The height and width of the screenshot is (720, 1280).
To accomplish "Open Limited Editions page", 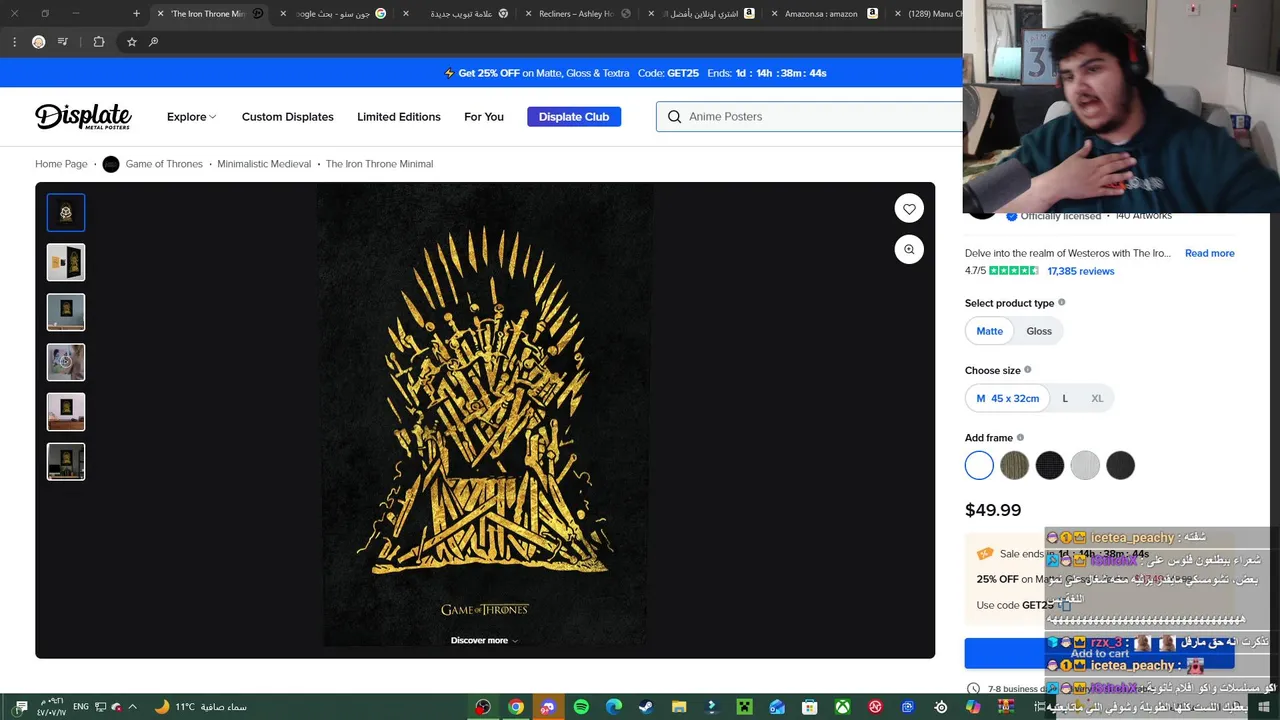I will click(399, 117).
